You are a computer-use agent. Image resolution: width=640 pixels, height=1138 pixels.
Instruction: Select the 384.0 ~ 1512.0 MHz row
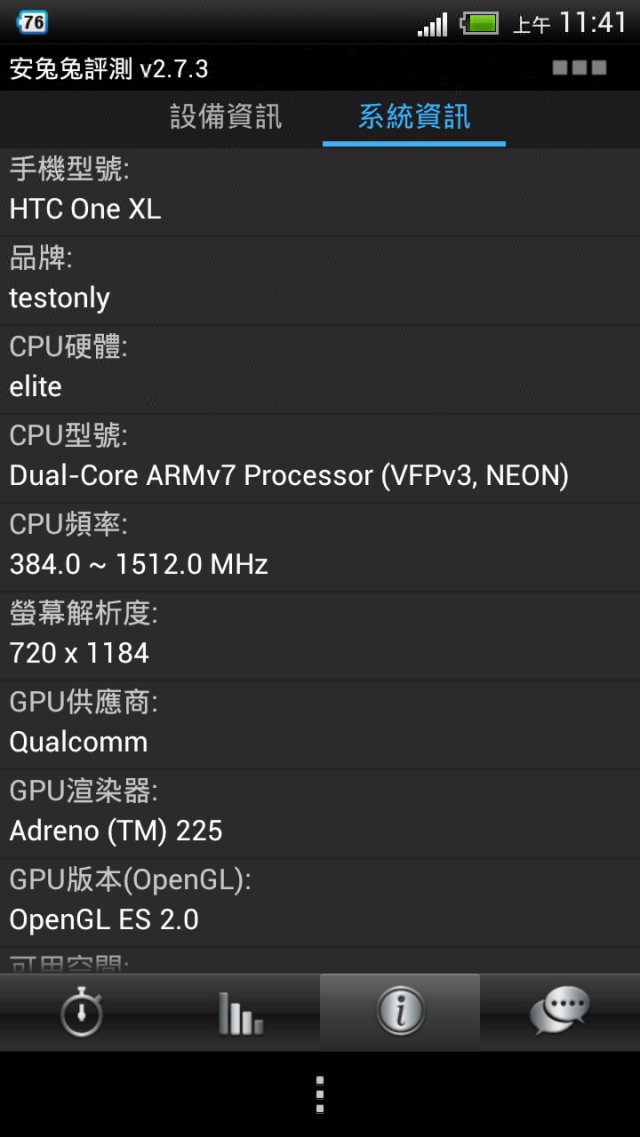(320, 547)
